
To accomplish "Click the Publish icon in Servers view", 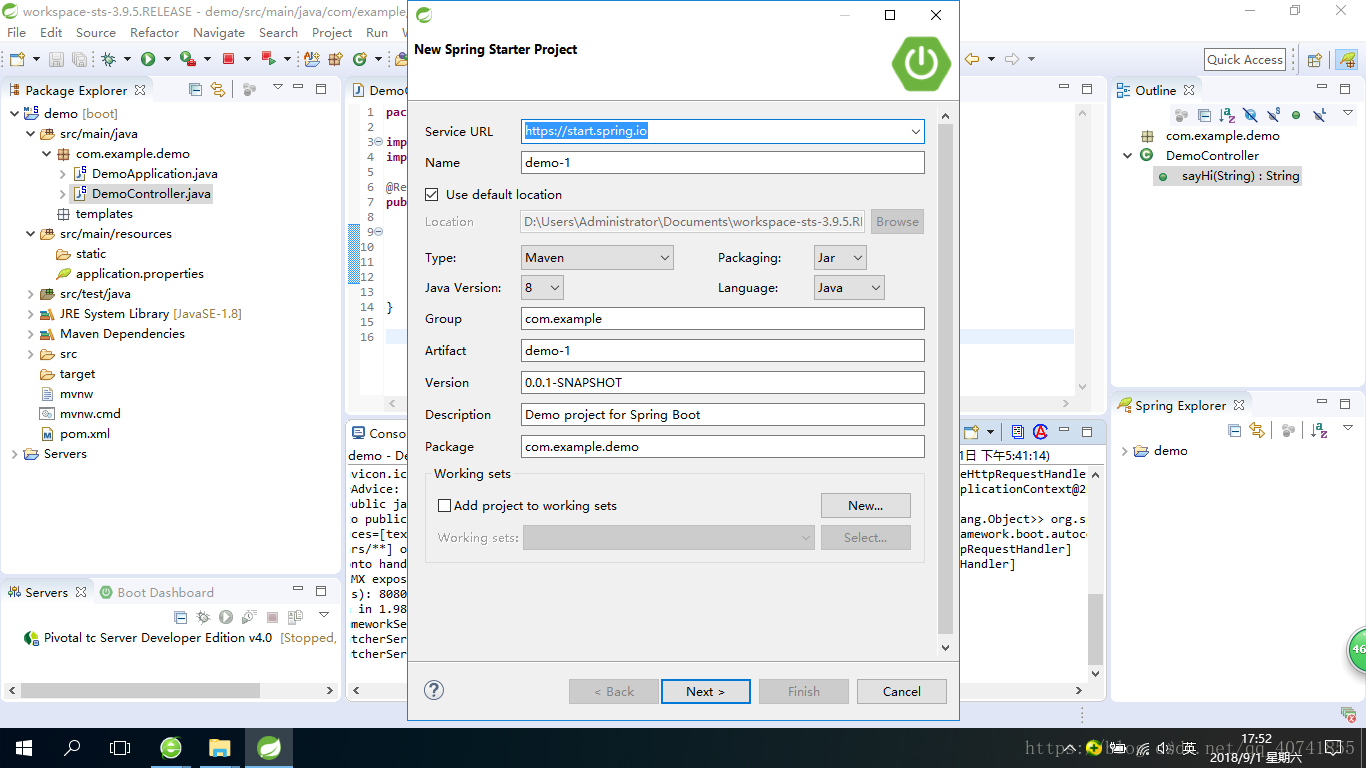I will [x=295, y=617].
